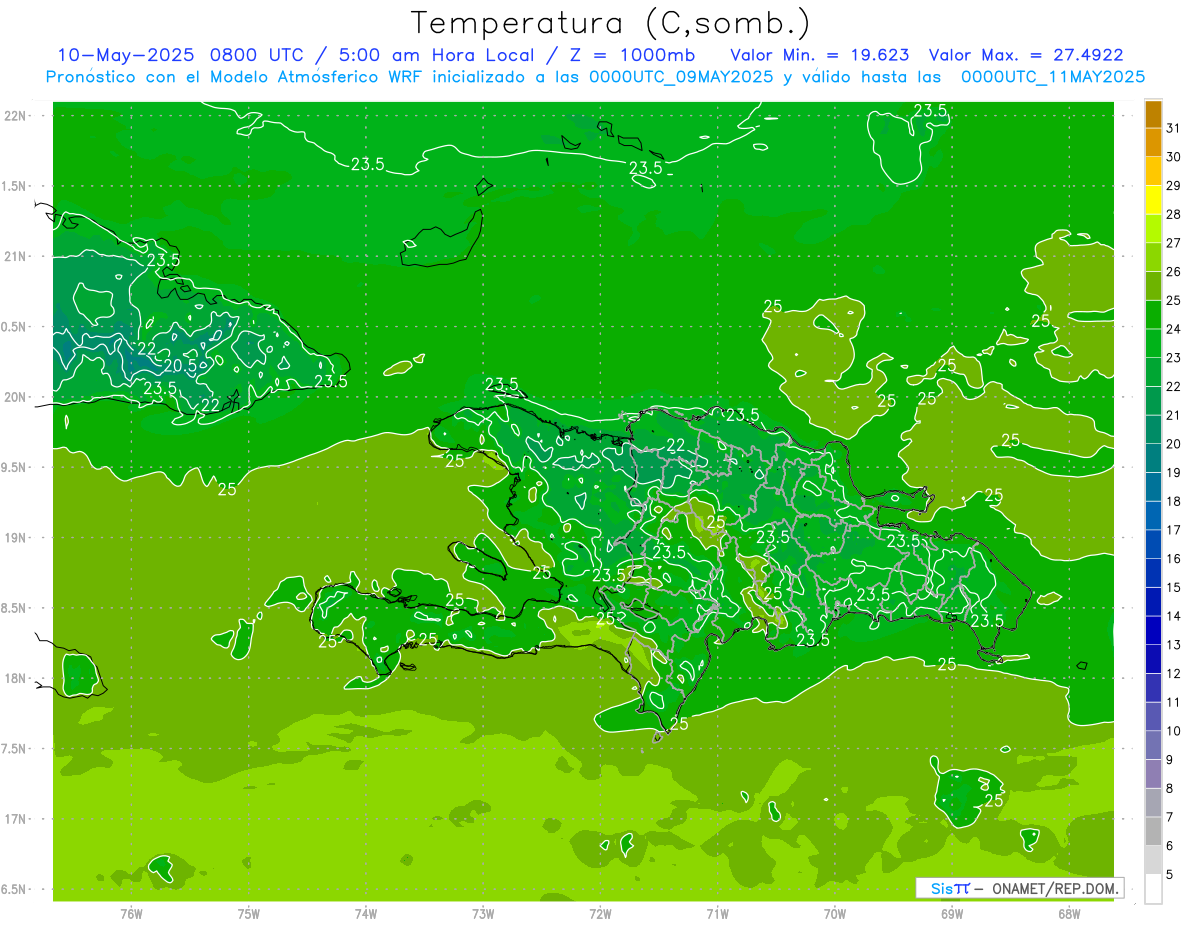Click the '18' label on the color scale
Image resolution: width=1200 pixels, height=927 pixels.
pyautogui.click(x=1174, y=501)
